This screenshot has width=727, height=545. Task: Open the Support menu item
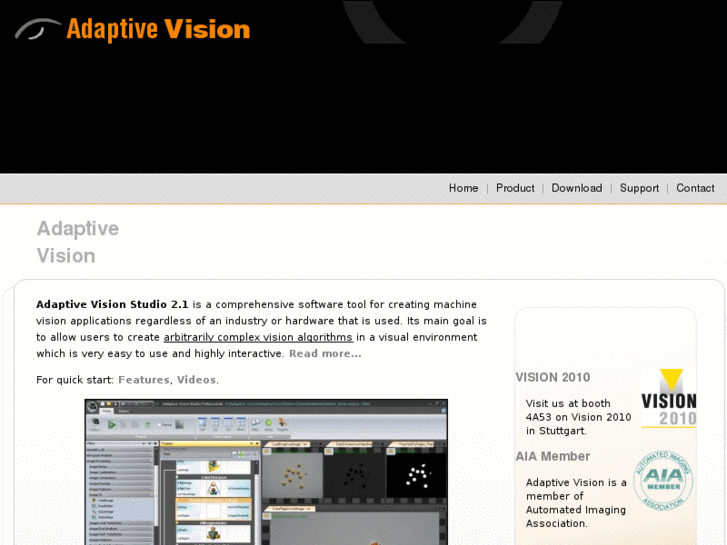[x=639, y=188]
